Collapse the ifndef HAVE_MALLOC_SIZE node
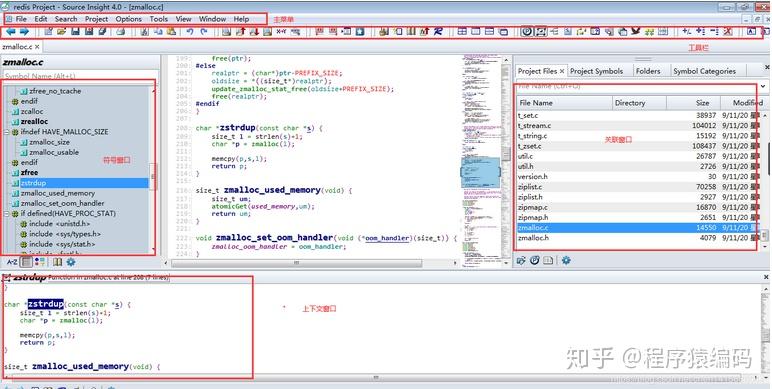This screenshot has height=389, width=772. [6, 132]
